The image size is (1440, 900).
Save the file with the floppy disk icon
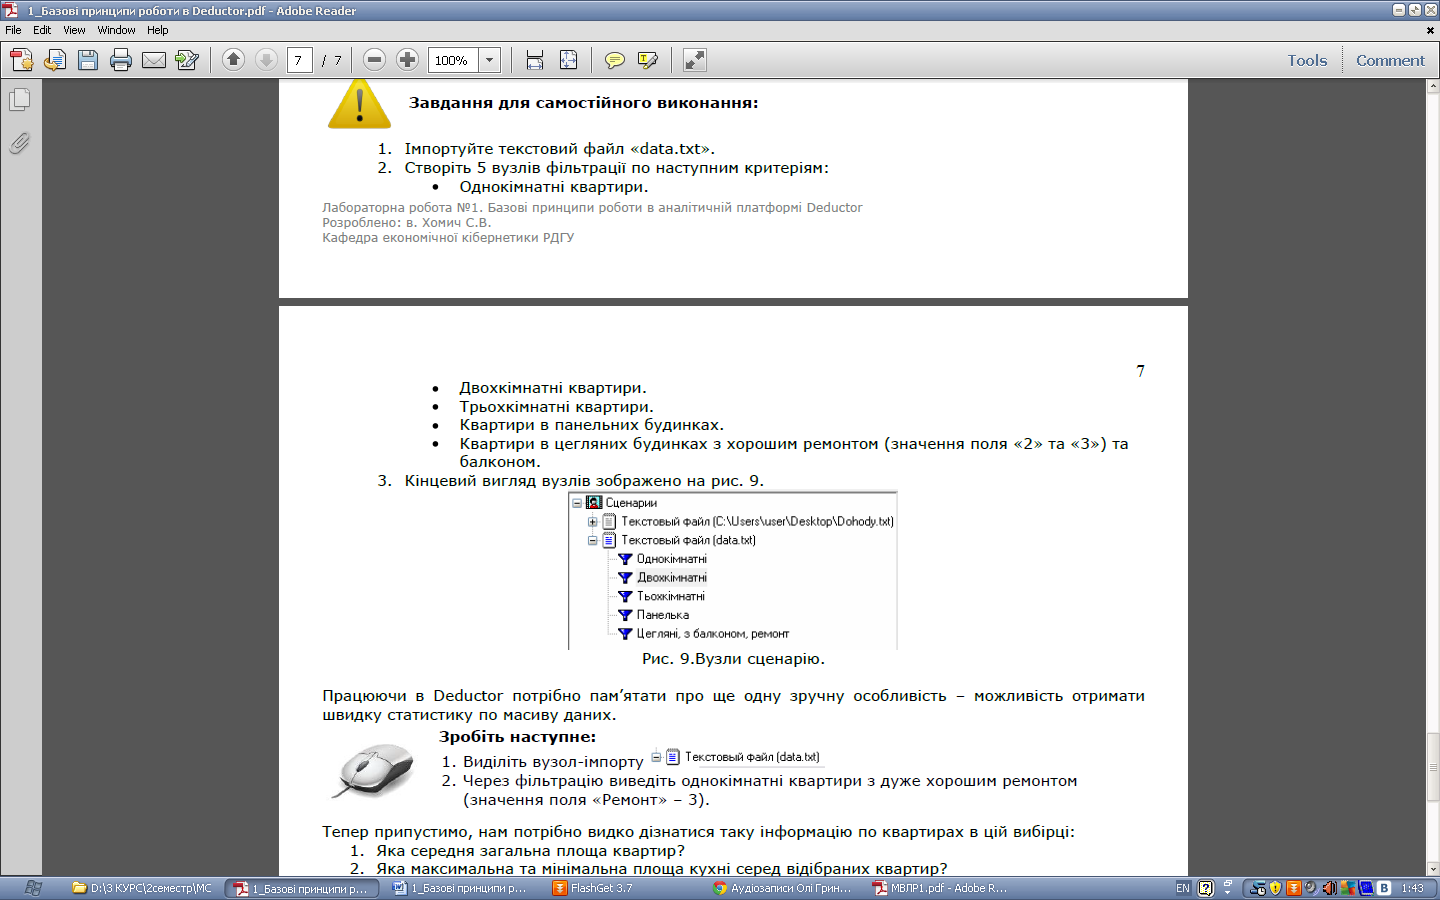pyautogui.click(x=88, y=60)
